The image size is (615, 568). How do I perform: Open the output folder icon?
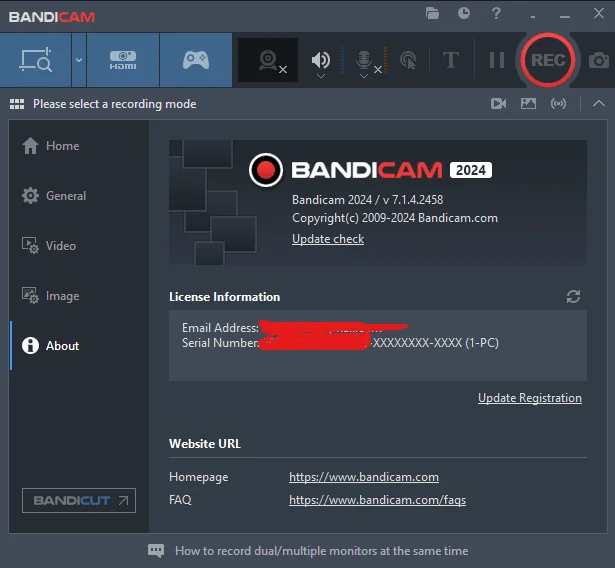click(x=432, y=14)
